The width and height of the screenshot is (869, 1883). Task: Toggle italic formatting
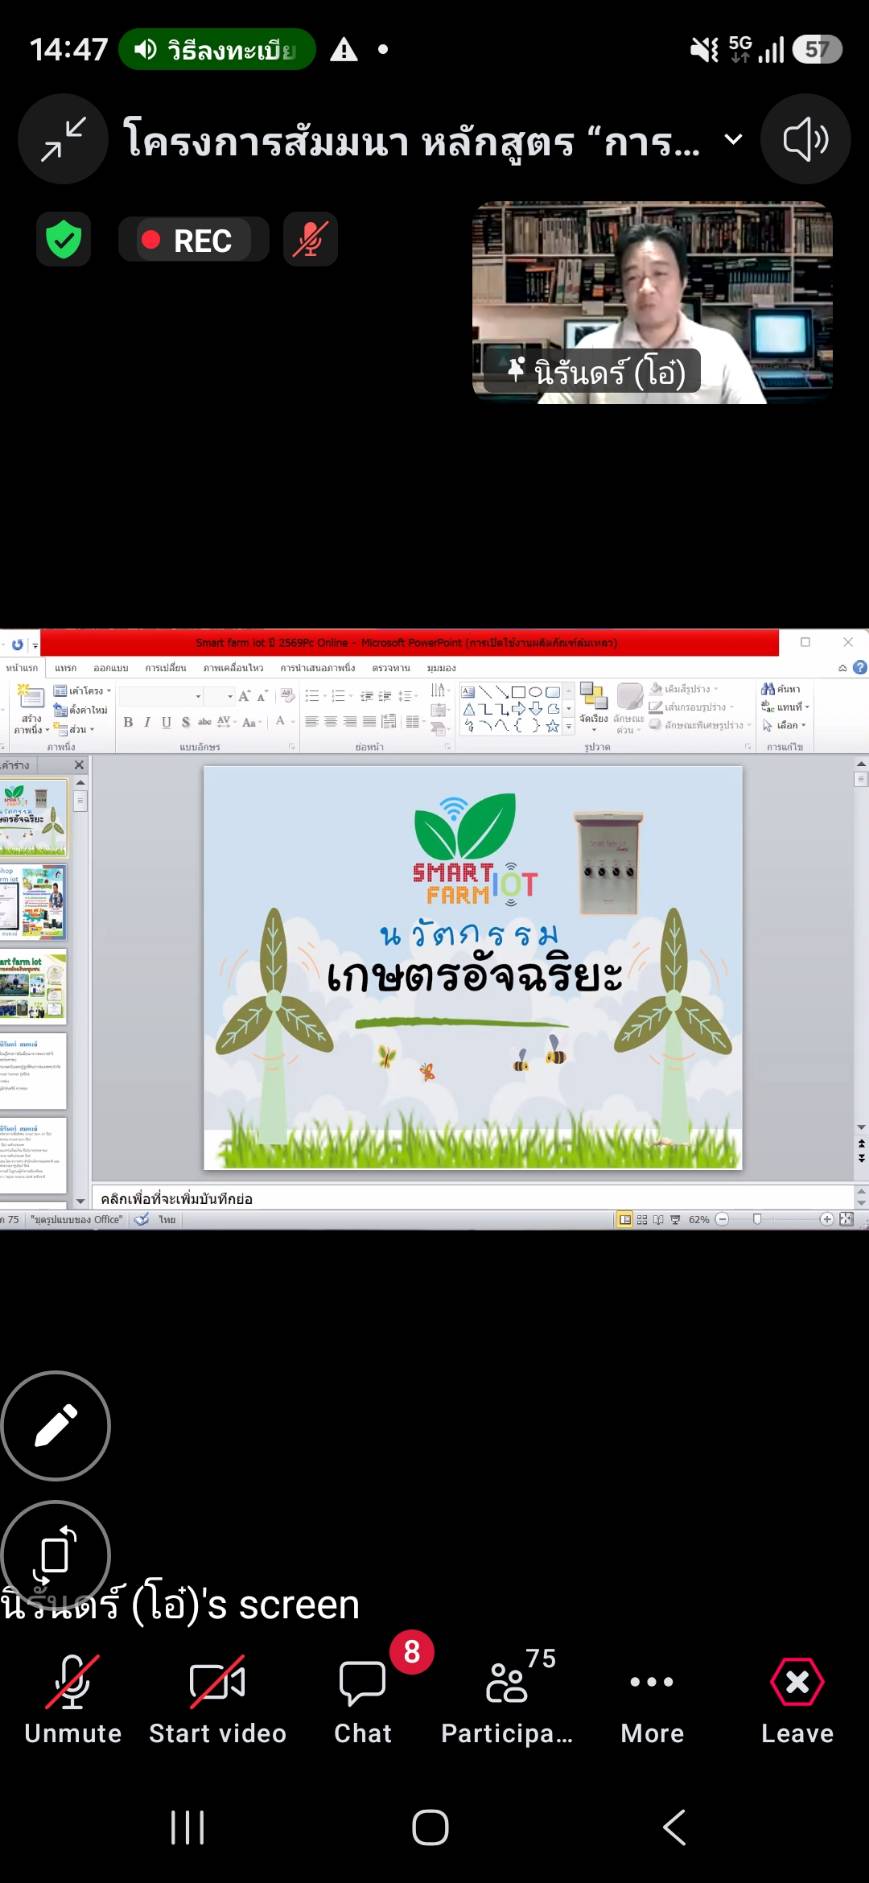pos(147,722)
